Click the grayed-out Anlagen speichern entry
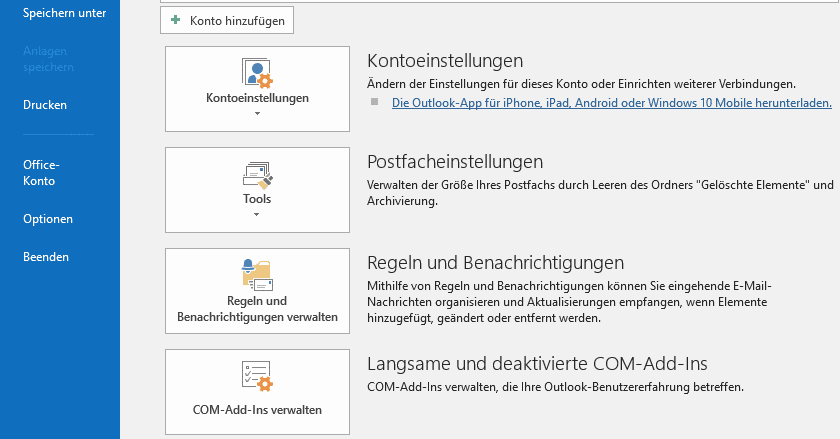840x439 pixels. (48, 59)
